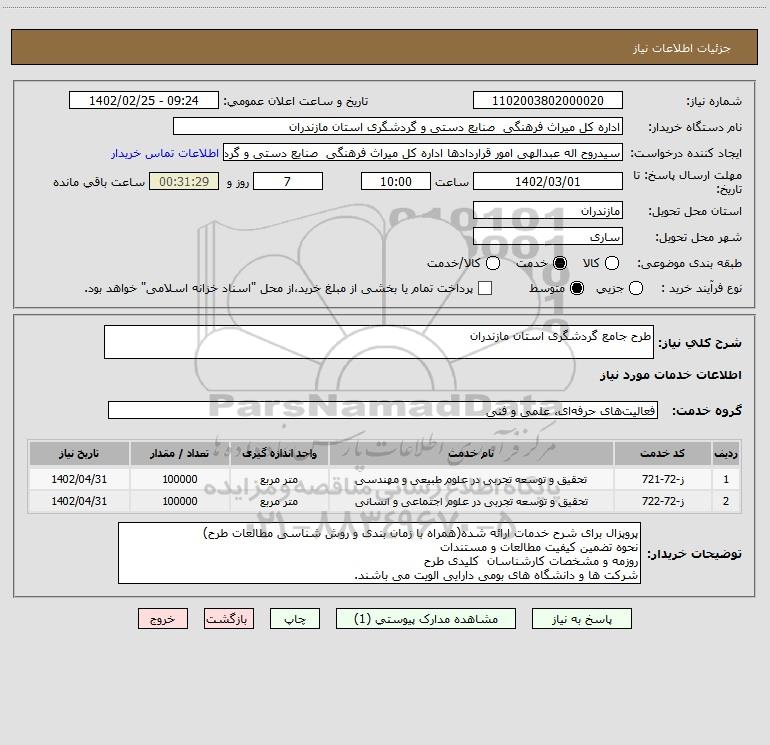Click the علوم طبیعی و مهندسی service name
Screen dimensions: 770x745
[x=471, y=479]
